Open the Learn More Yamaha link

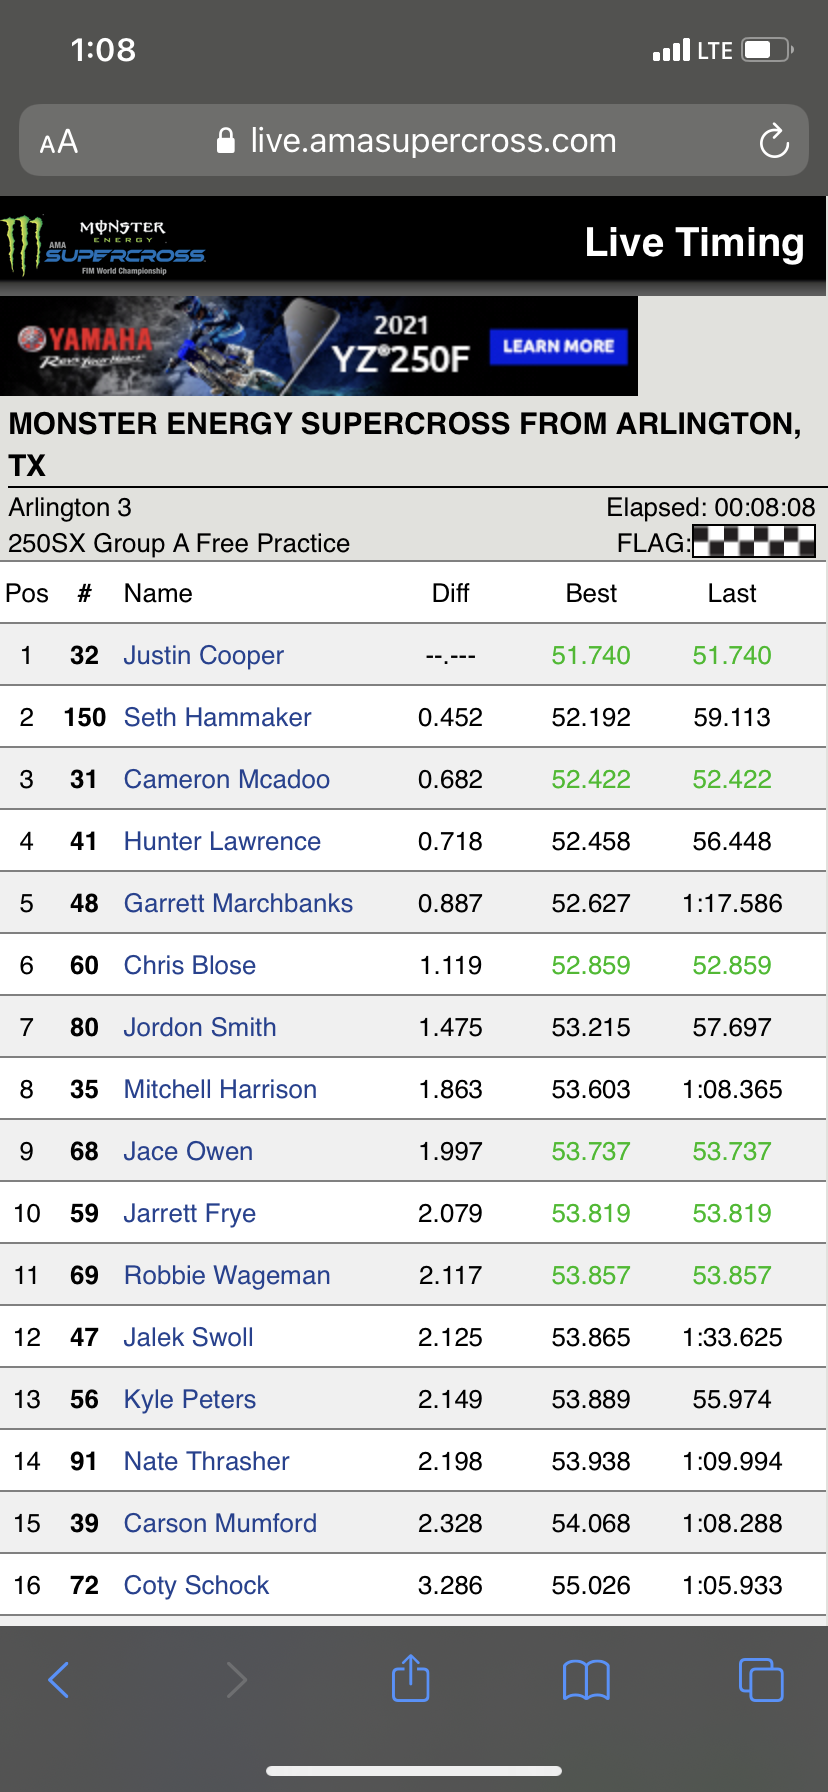(557, 345)
